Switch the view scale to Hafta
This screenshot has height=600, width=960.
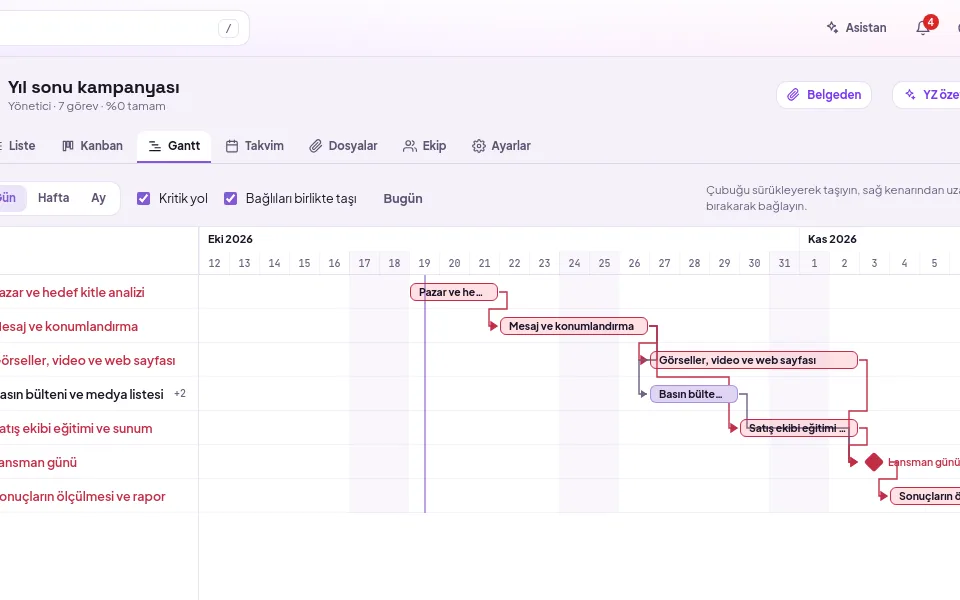(x=53, y=198)
